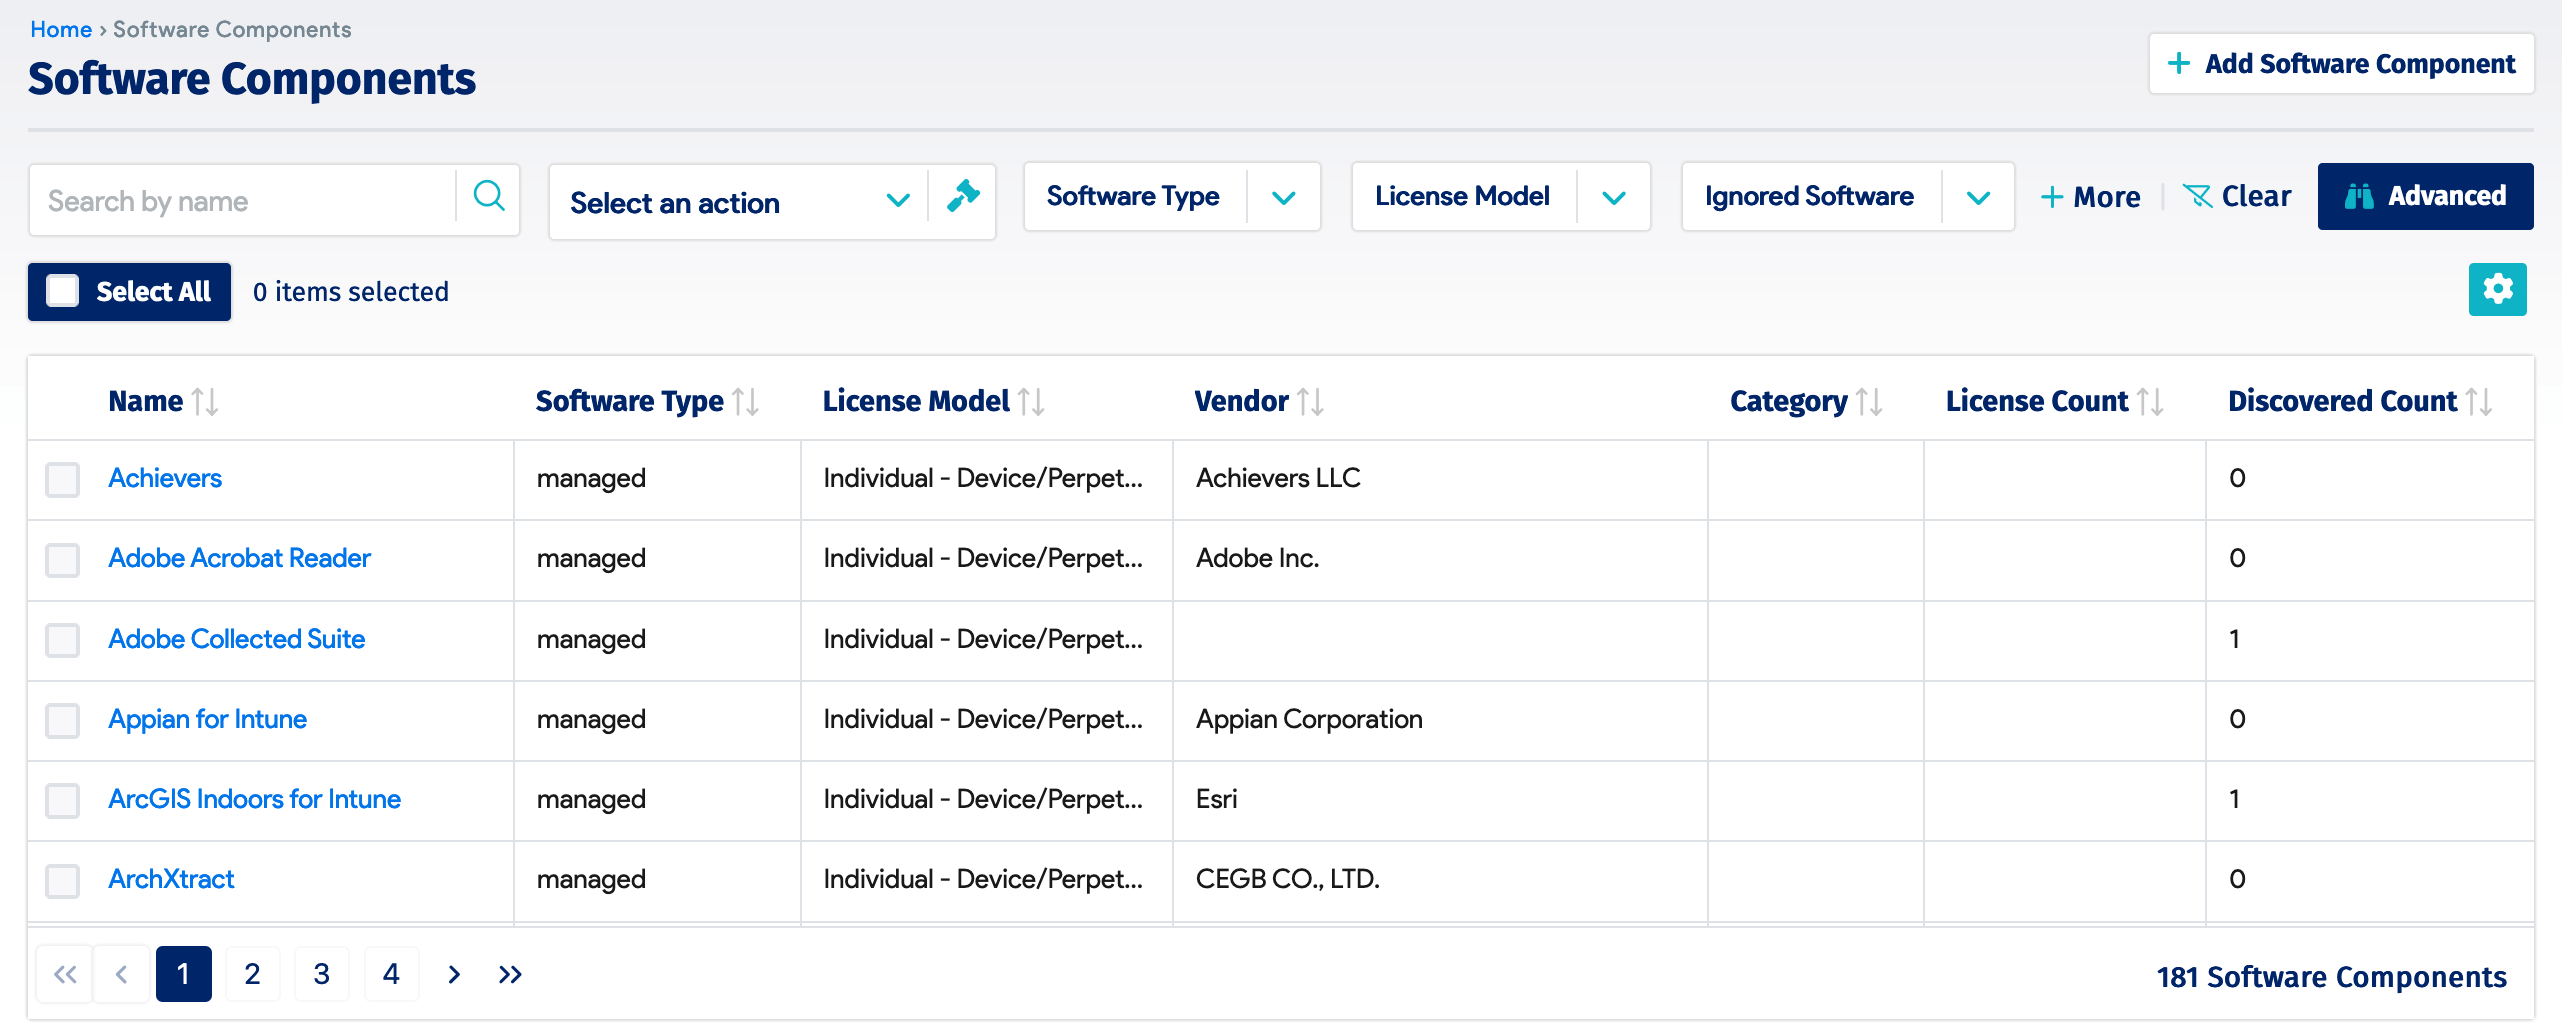The width and height of the screenshot is (2562, 1036).
Task: Open Adobe Acrobat Reader link
Action: [x=239, y=558]
